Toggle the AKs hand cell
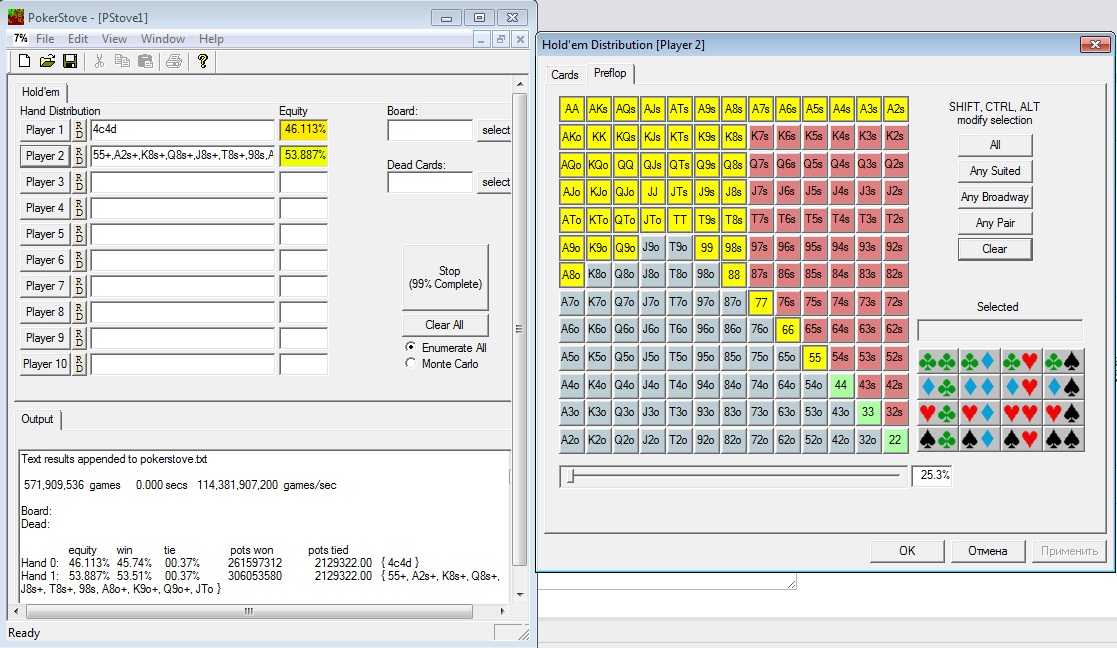 tap(598, 109)
